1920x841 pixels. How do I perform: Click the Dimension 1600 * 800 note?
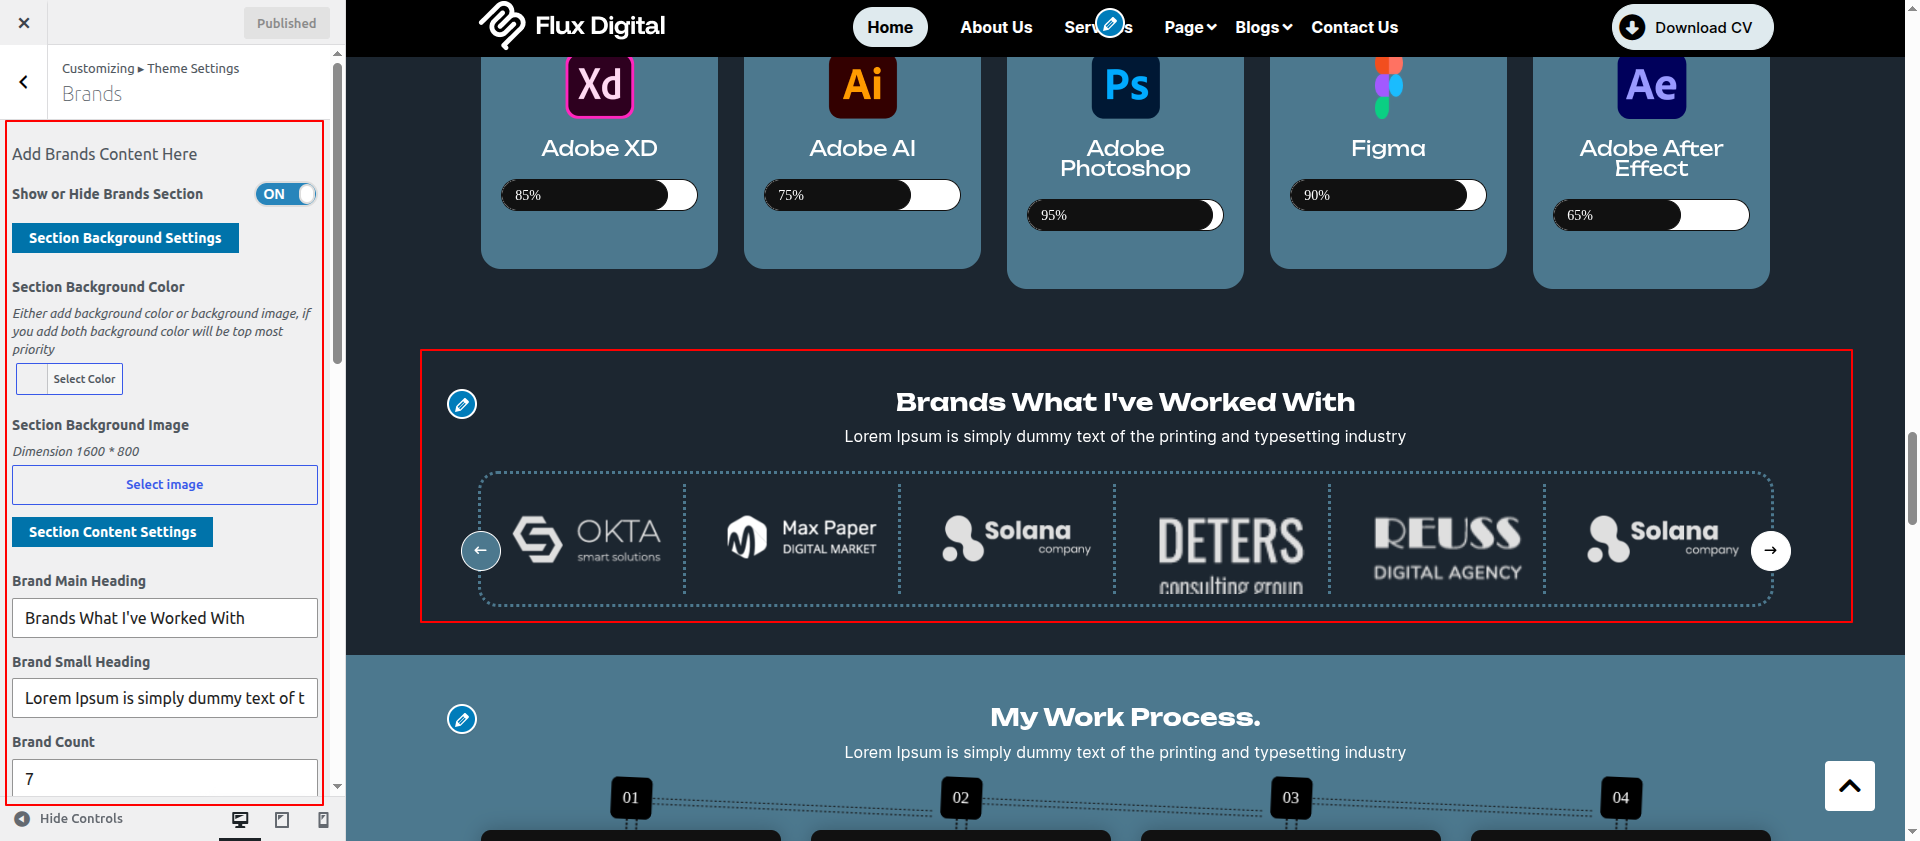pos(76,452)
